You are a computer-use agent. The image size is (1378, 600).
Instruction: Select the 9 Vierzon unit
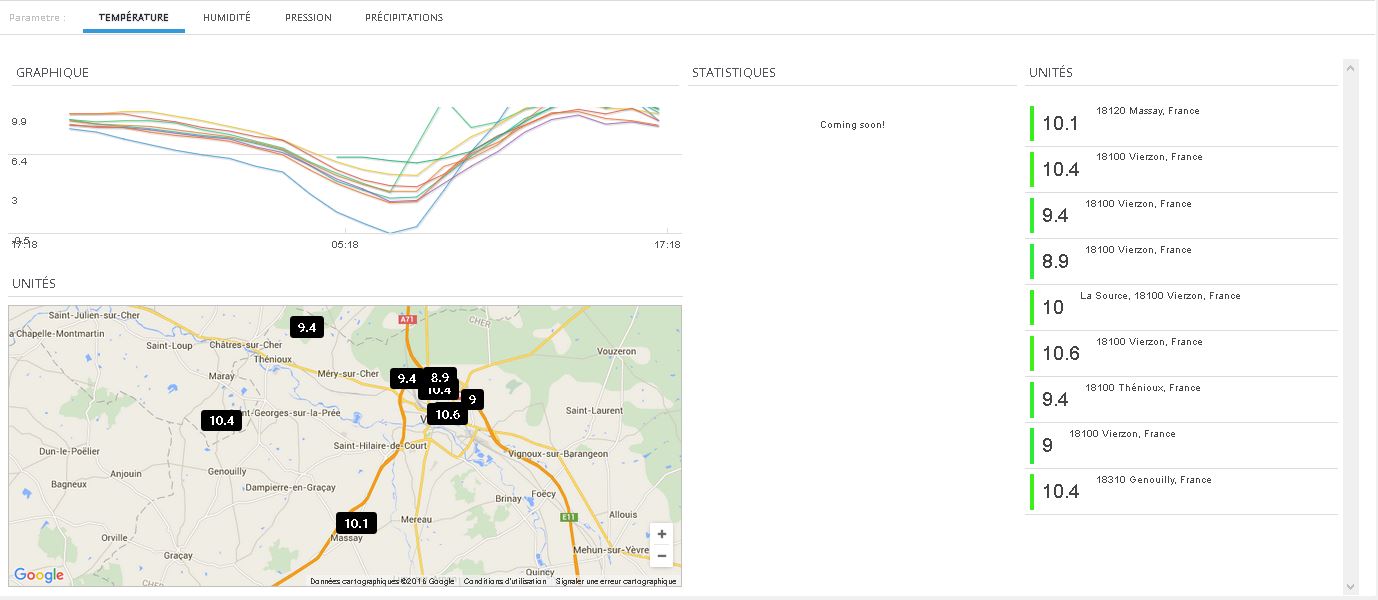click(1181, 446)
